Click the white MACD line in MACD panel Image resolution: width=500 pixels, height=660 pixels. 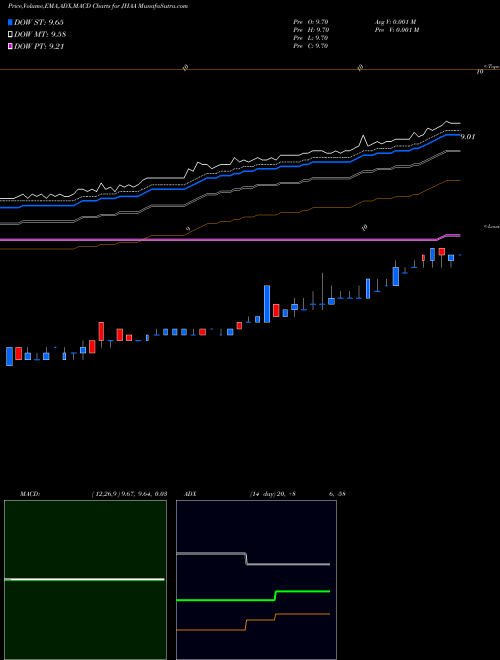[84, 580]
